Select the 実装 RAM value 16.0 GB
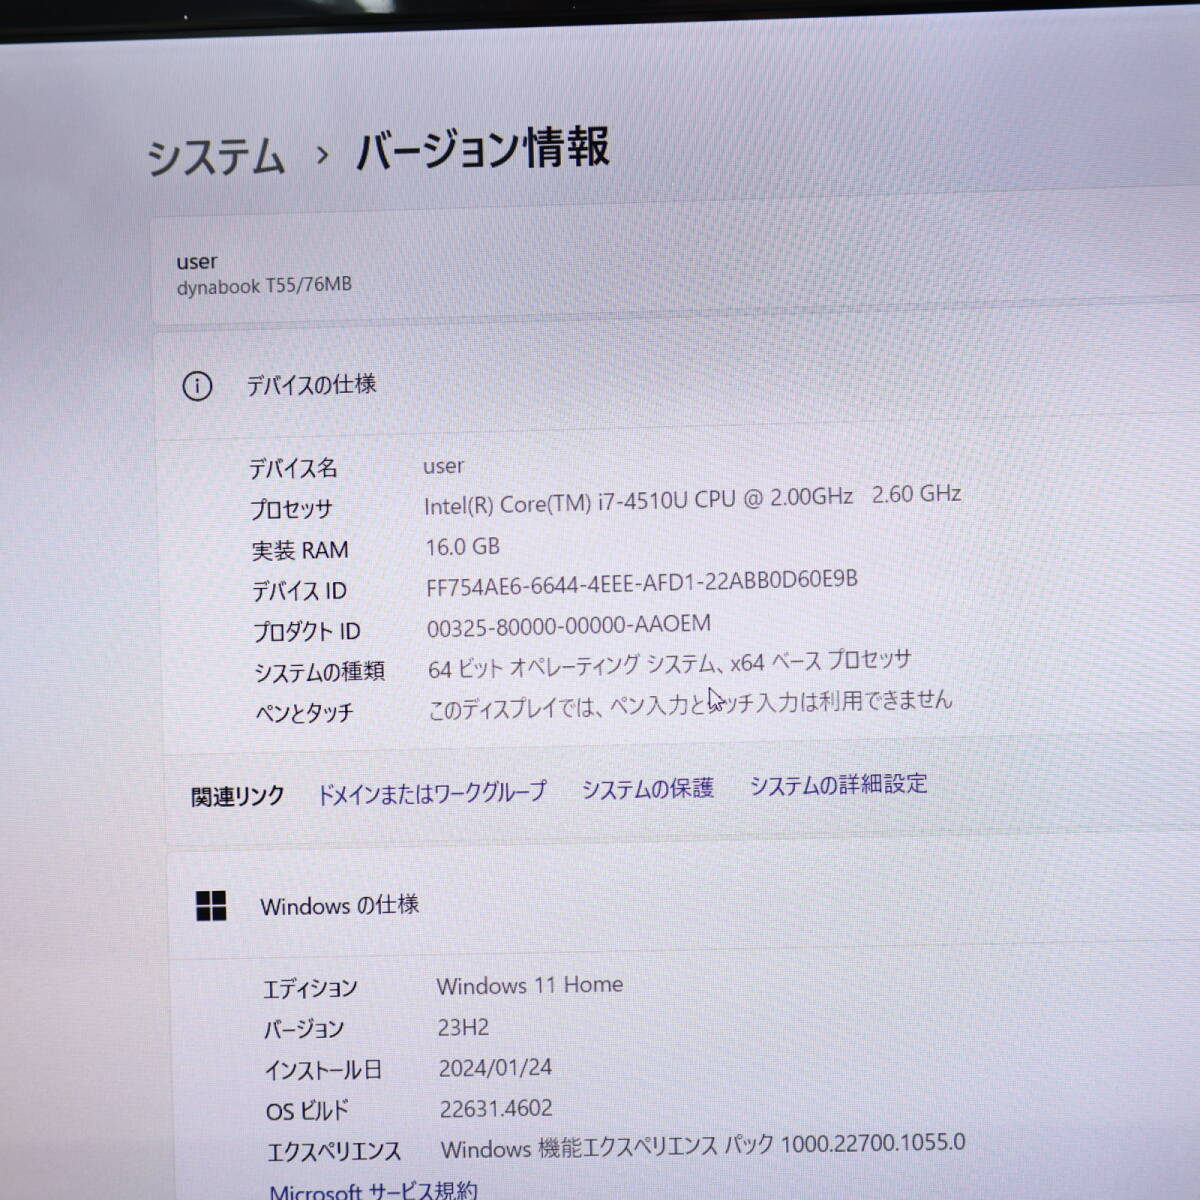 pyautogui.click(x=462, y=547)
